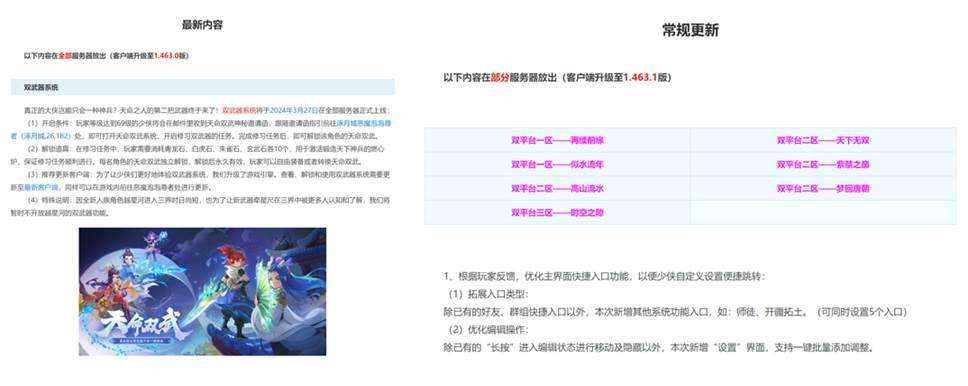Click the red inline 双武器系统 text
The width and height of the screenshot is (968, 386).
239,110
